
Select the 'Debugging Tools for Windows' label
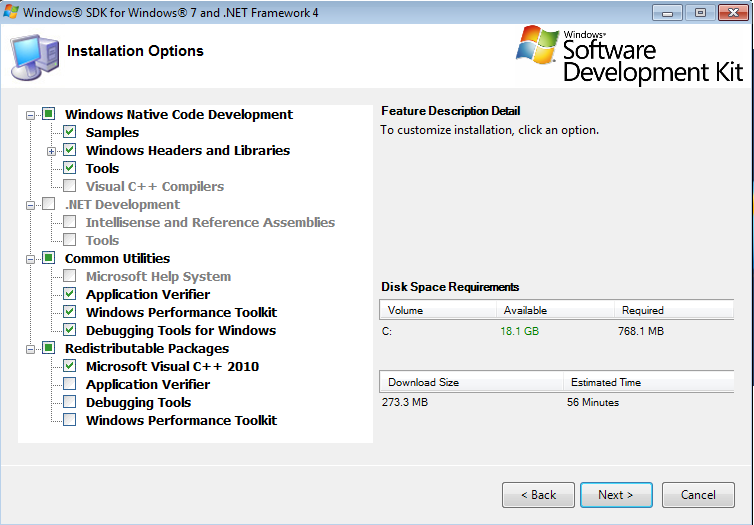pos(181,331)
